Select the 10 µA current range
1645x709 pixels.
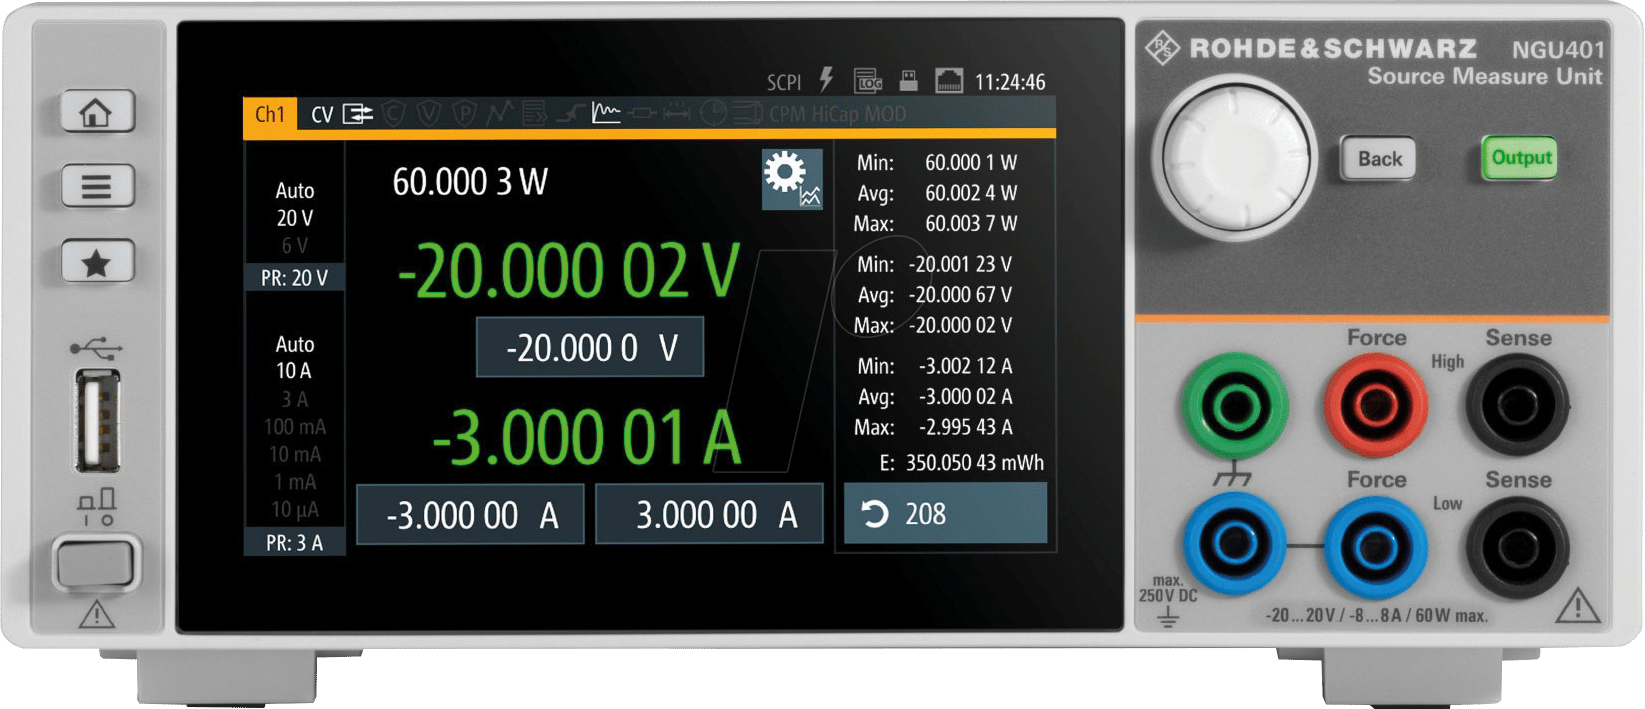296,510
